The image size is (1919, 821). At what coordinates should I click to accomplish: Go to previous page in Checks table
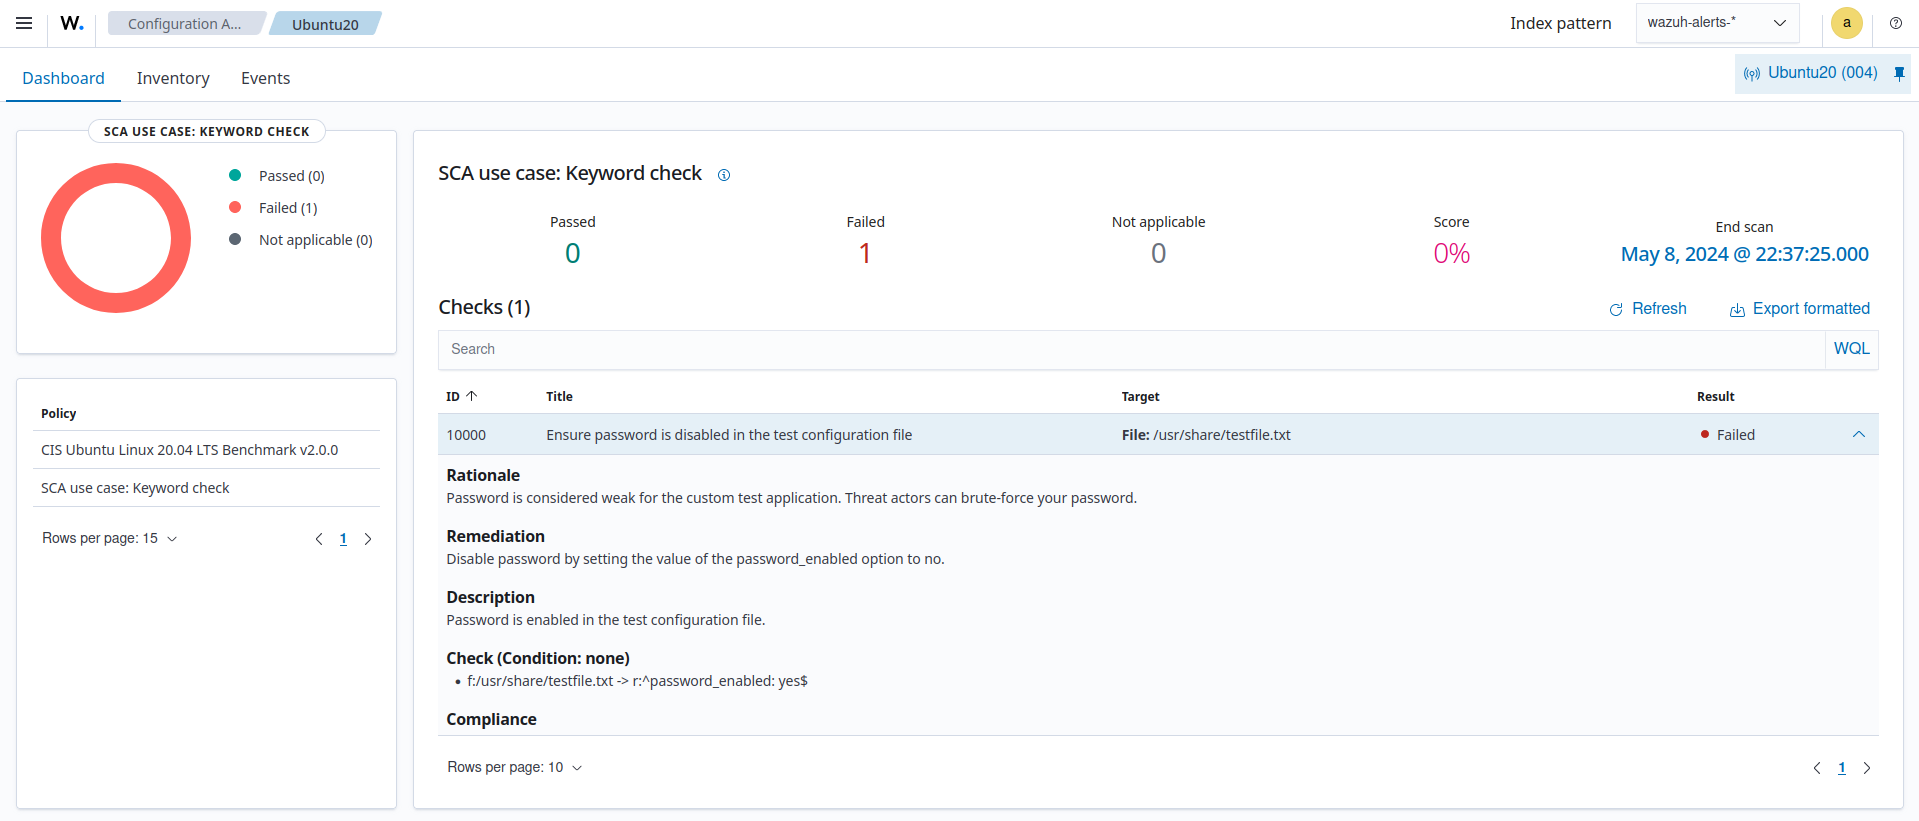coord(1816,768)
